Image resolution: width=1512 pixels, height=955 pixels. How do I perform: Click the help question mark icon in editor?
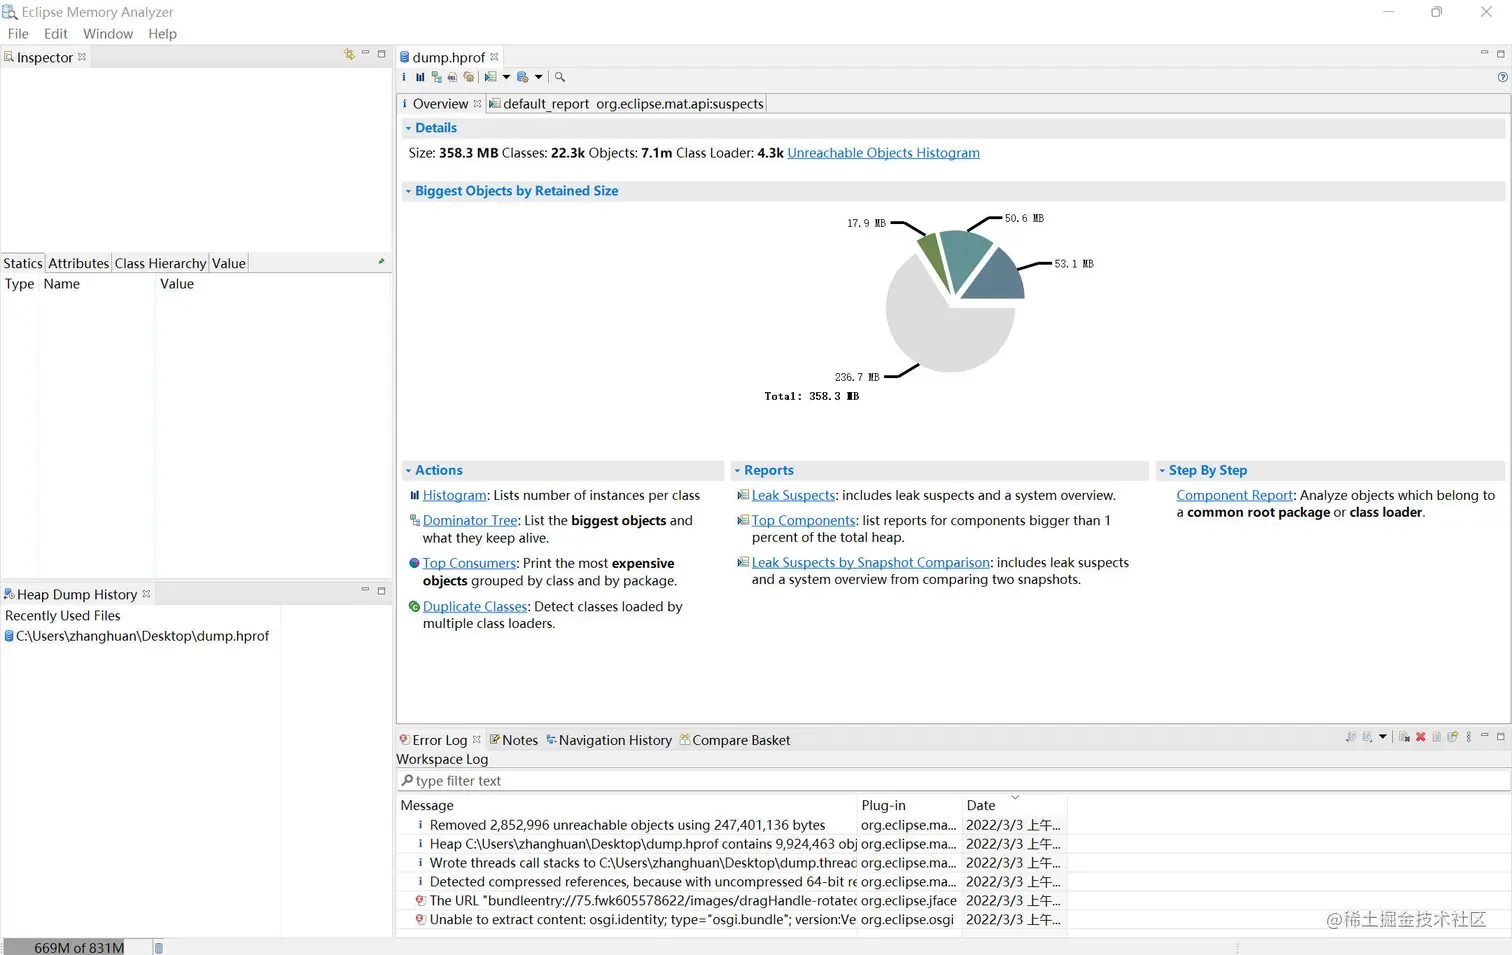tap(1502, 77)
